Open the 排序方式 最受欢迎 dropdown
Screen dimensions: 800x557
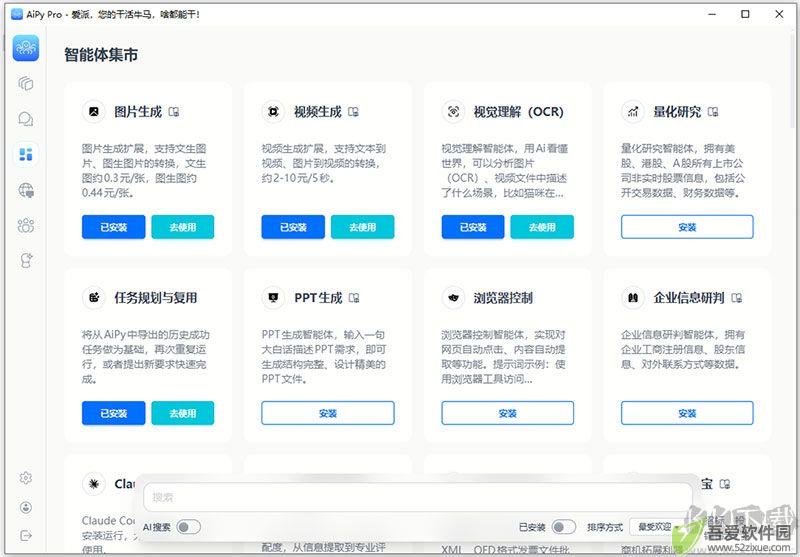coord(658,527)
